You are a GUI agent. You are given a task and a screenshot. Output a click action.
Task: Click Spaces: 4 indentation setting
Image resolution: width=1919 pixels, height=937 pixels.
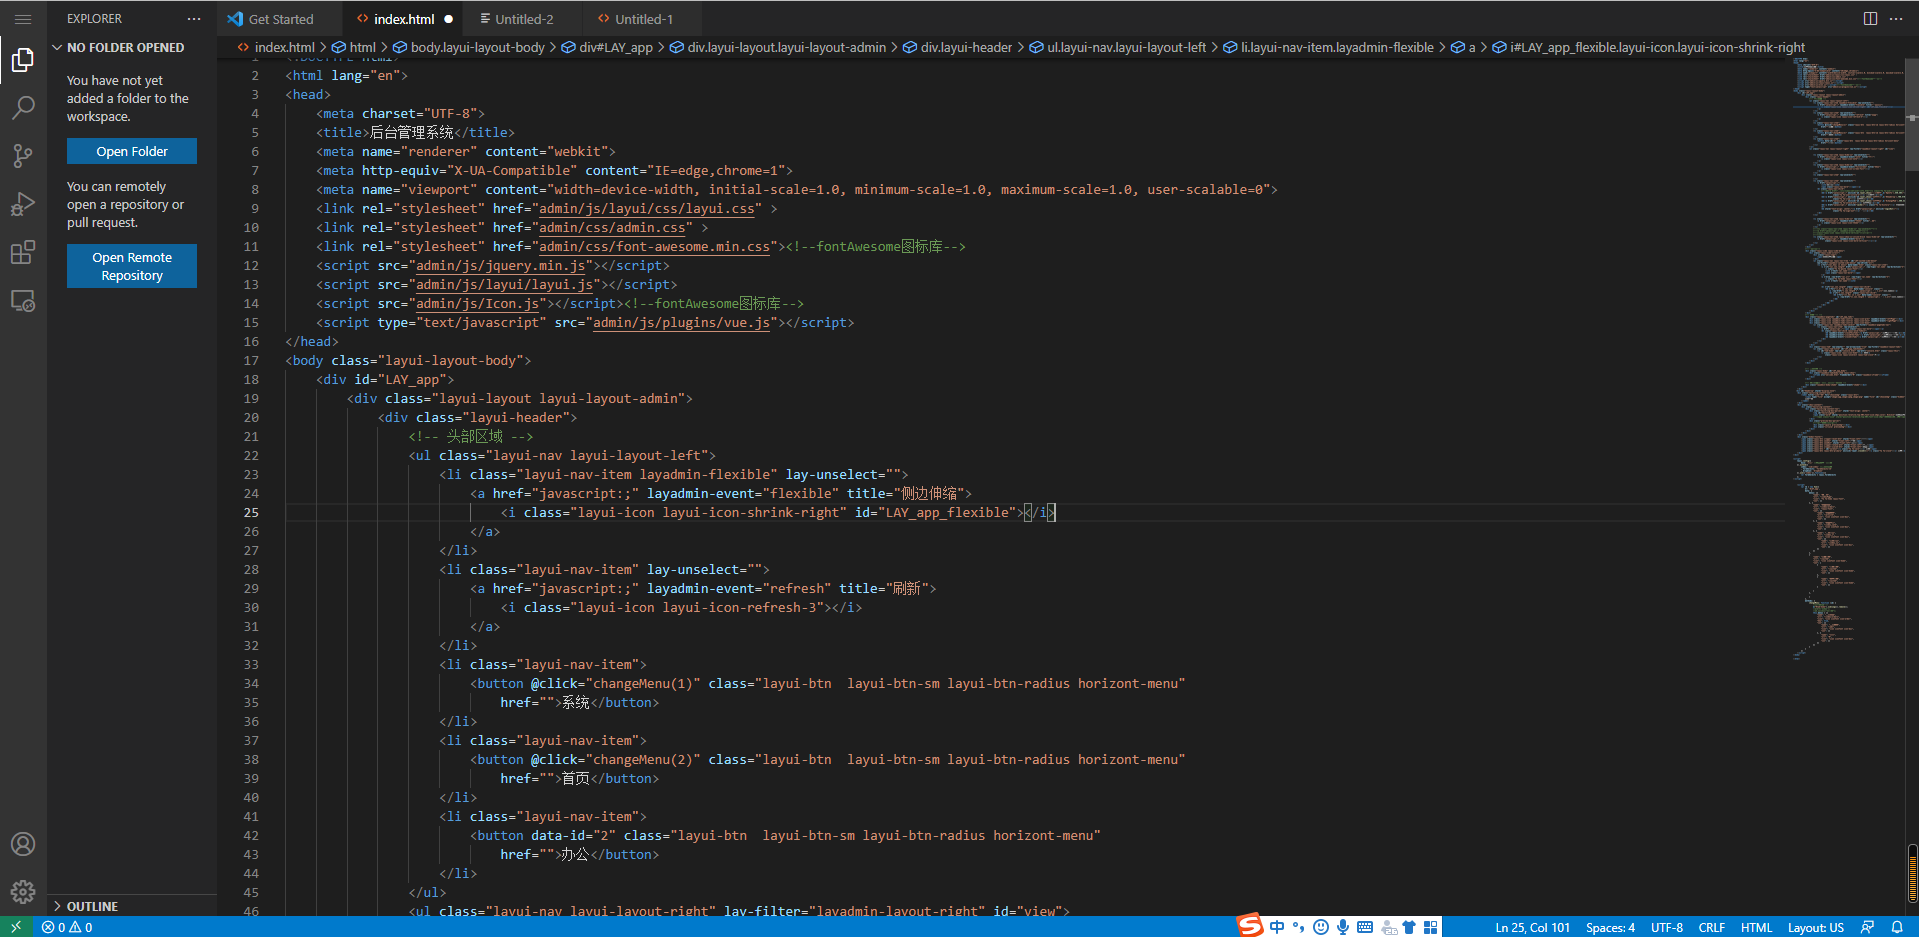[x=1610, y=927]
